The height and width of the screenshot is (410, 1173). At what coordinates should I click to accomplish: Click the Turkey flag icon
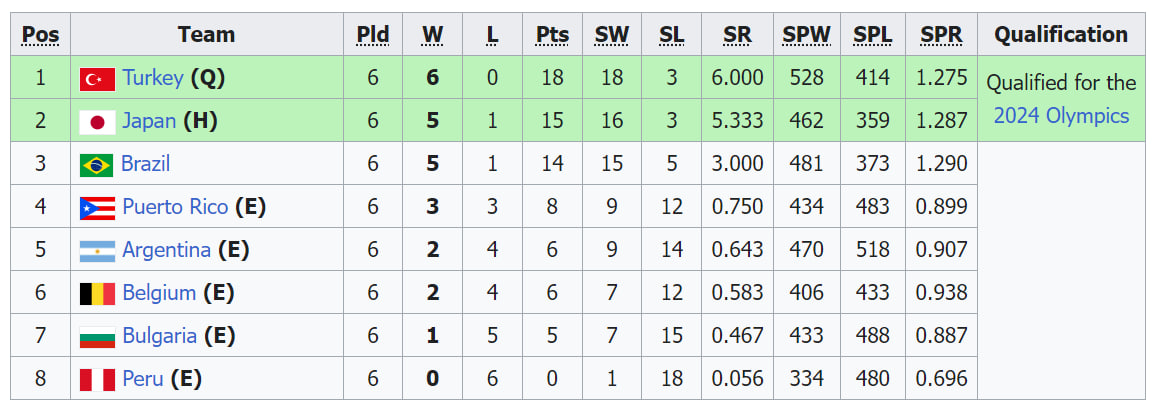click(97, 79)
